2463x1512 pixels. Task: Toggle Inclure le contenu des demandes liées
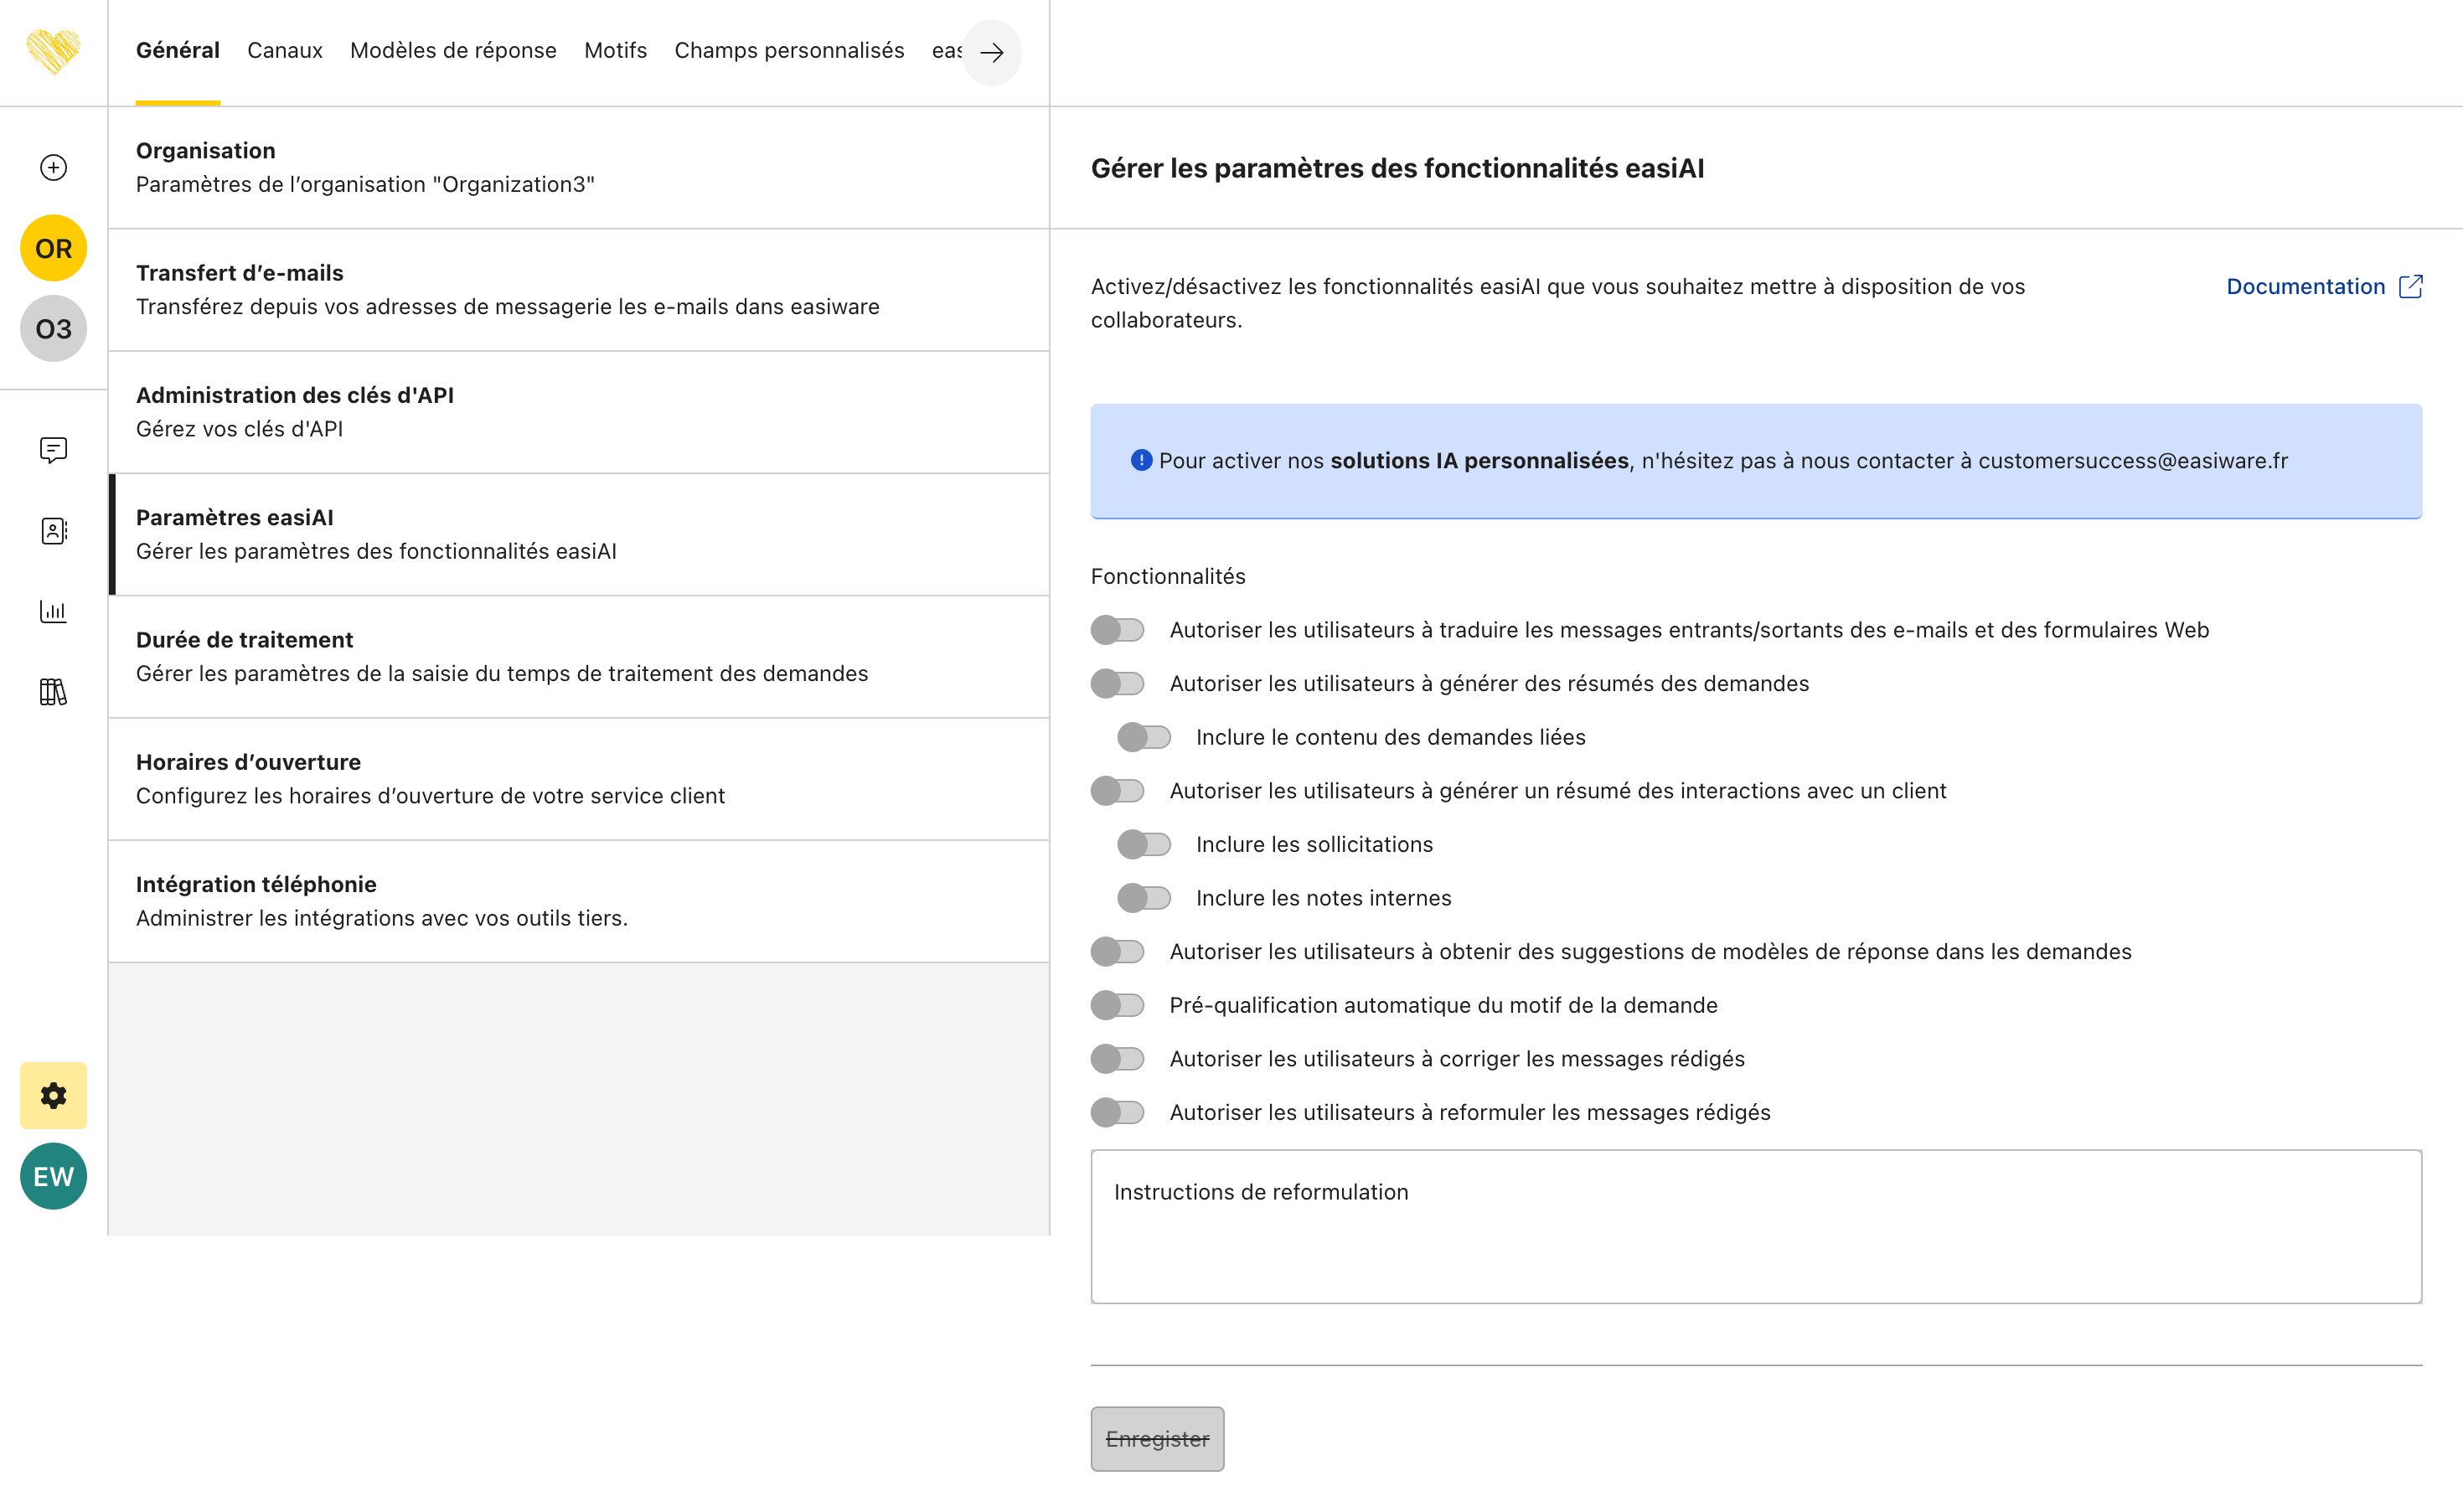coord(1144,737)
